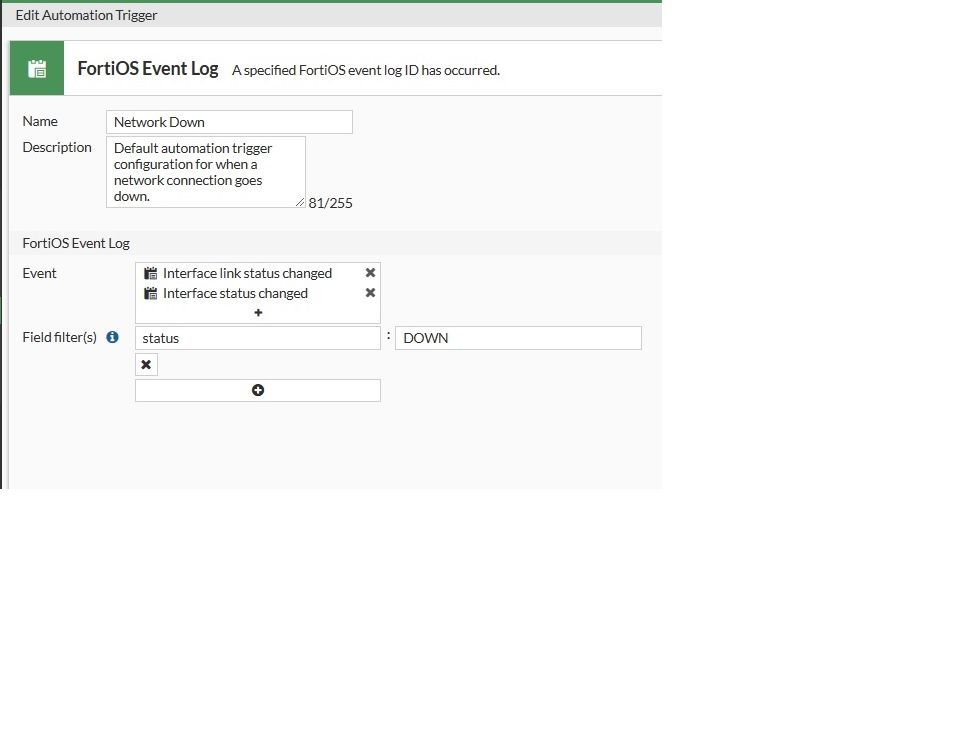
Task: Click the green FortiOS Event Log icon
Action: tap(37, 68)
